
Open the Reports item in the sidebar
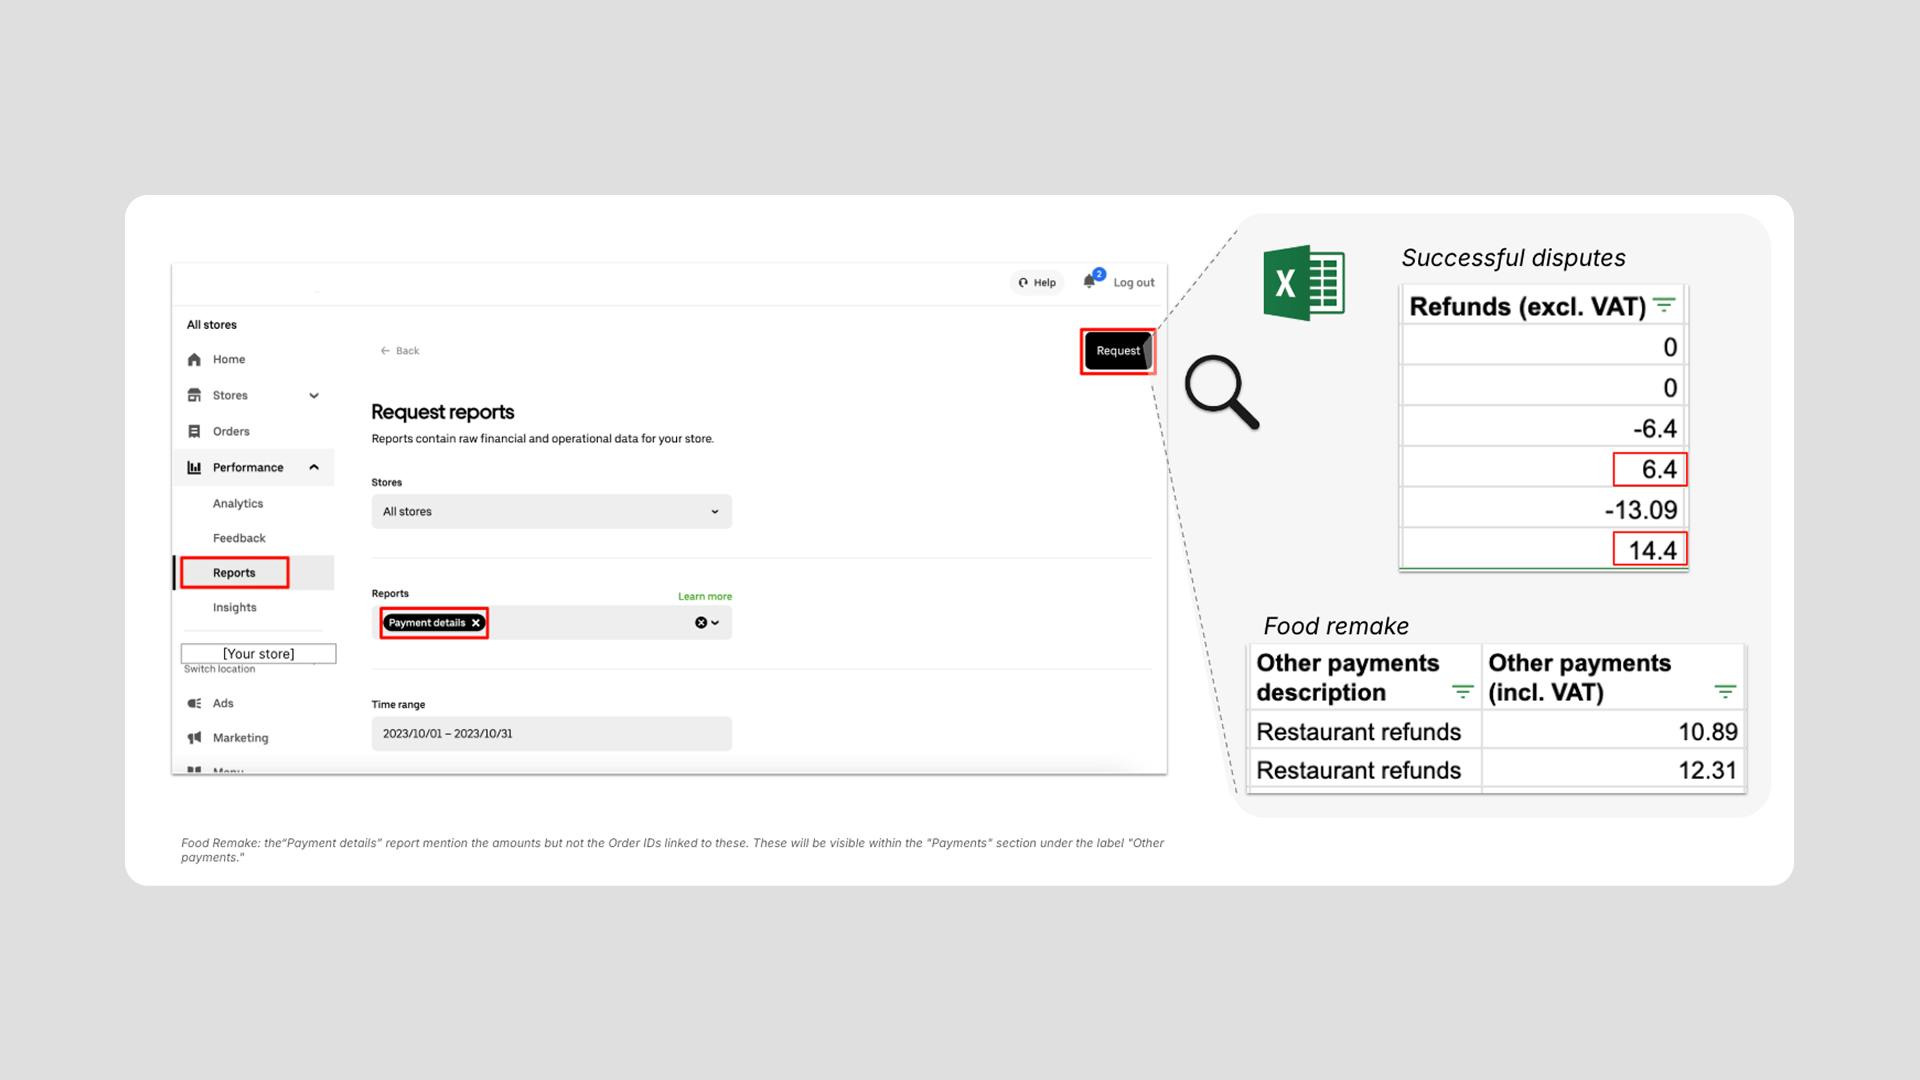[x=234, y=573]
